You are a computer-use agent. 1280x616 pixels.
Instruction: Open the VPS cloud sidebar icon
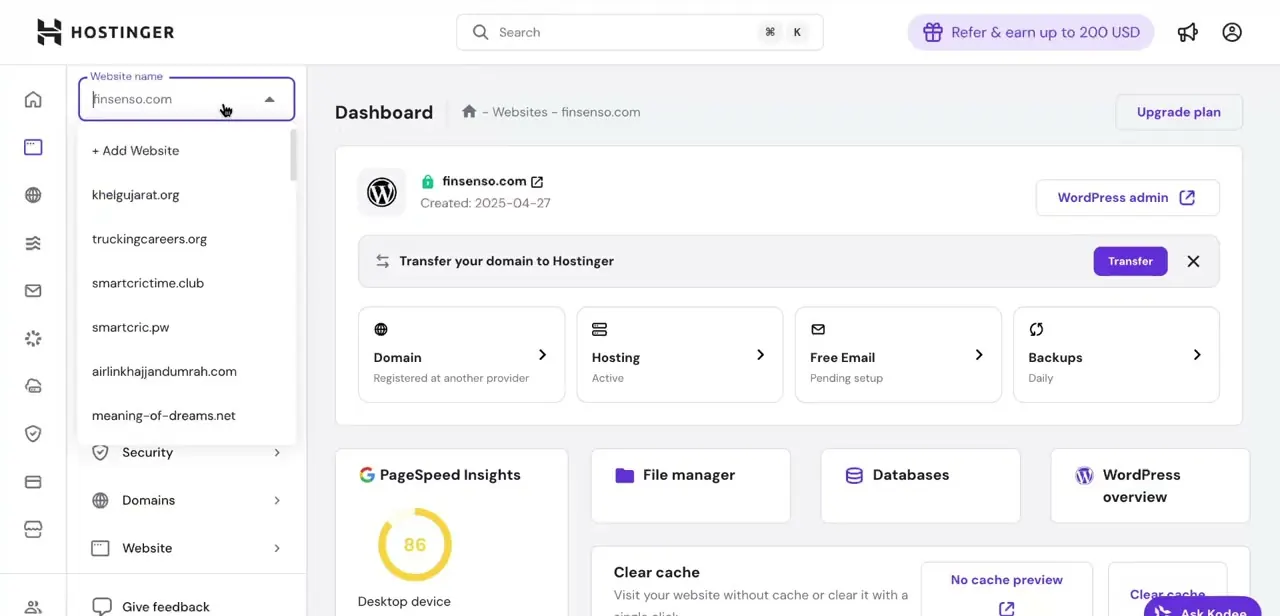pyautogui.click(x=33, y=386)
